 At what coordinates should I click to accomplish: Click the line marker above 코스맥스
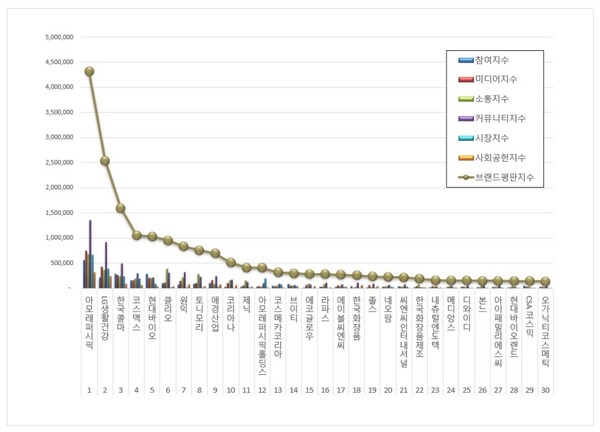coord(137,235)
